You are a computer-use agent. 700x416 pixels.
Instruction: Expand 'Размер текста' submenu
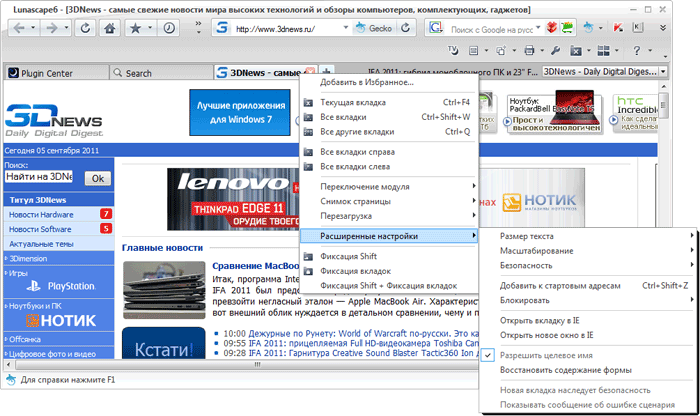point(588,236)
